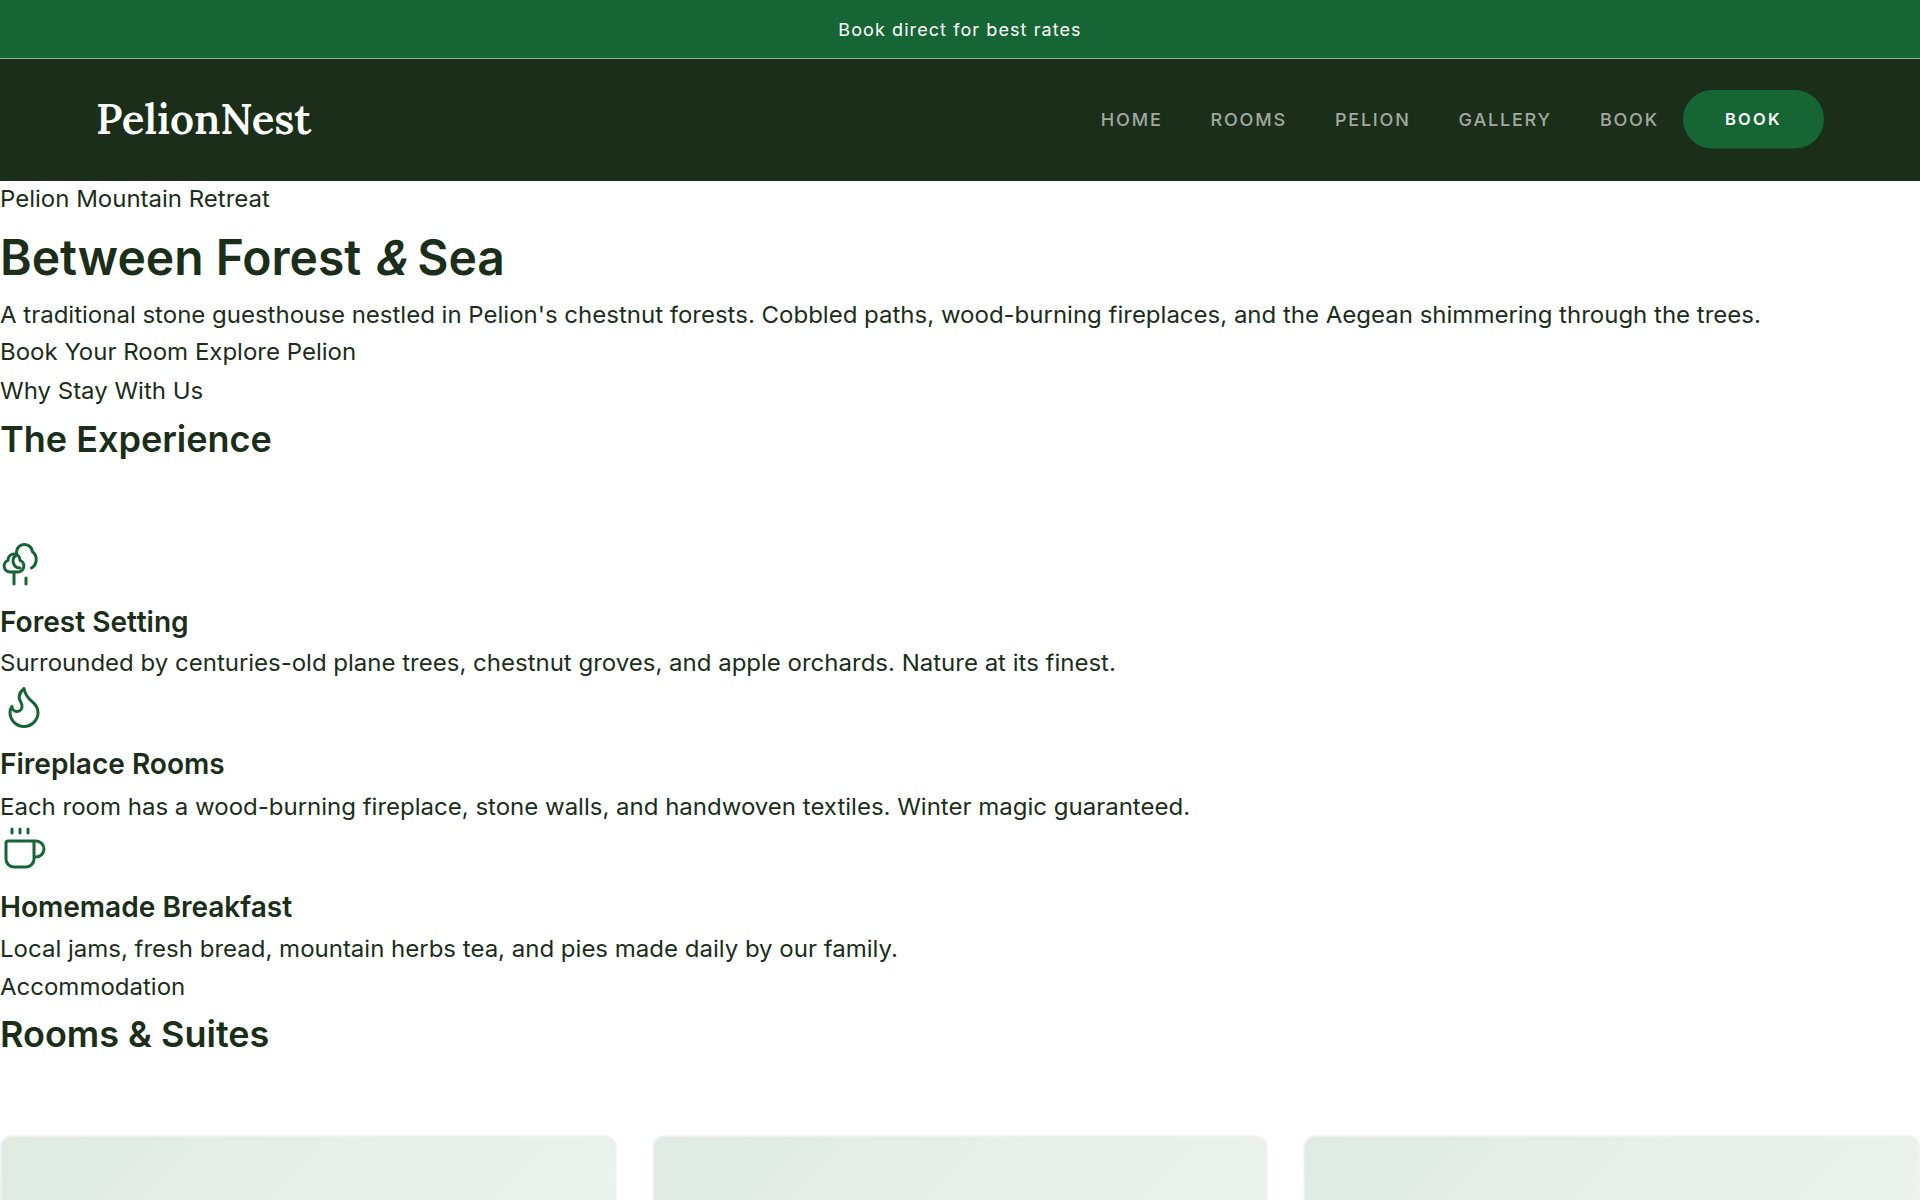Click the 'Homemade Breakfast' title
This screenshot has height=1200, width=1920.
tap(146, 907)
